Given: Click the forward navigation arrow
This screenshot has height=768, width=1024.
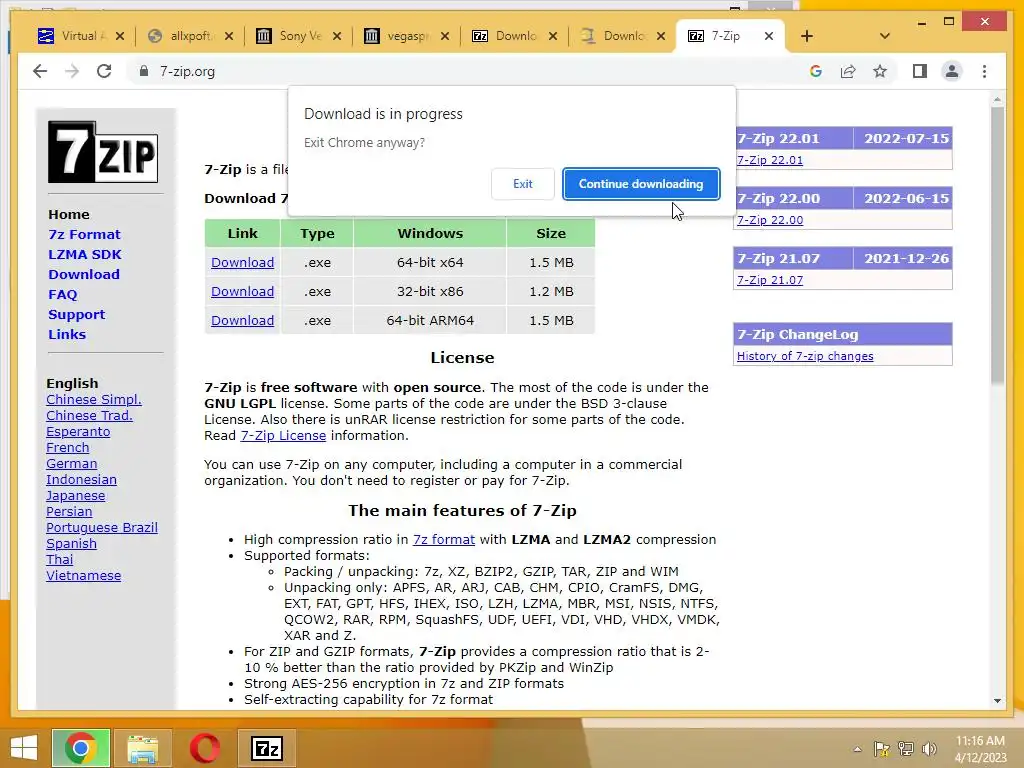Looking at the screenshot, I should coord(72,71).
